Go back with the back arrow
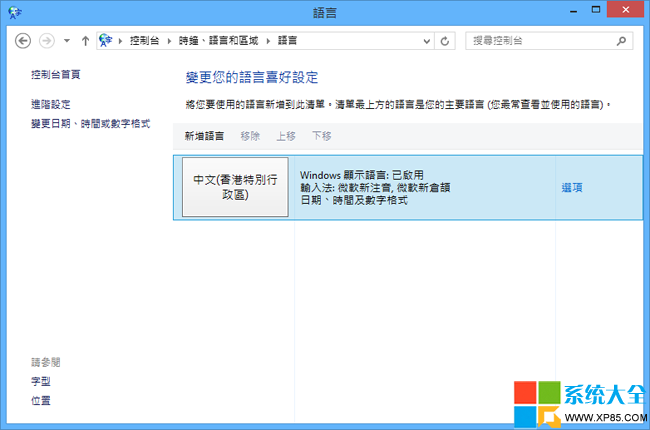Screen dimensions: 650x430 coord(23,41)
